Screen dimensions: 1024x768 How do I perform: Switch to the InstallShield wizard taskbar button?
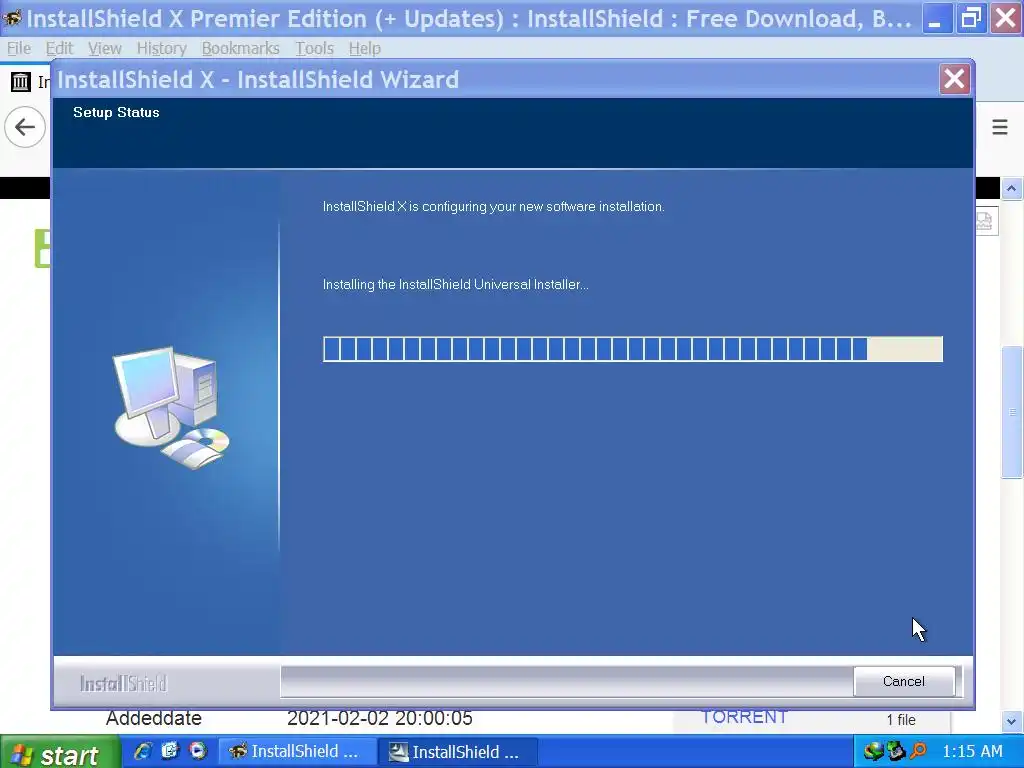pyautogui.click(x=459, y=752)
